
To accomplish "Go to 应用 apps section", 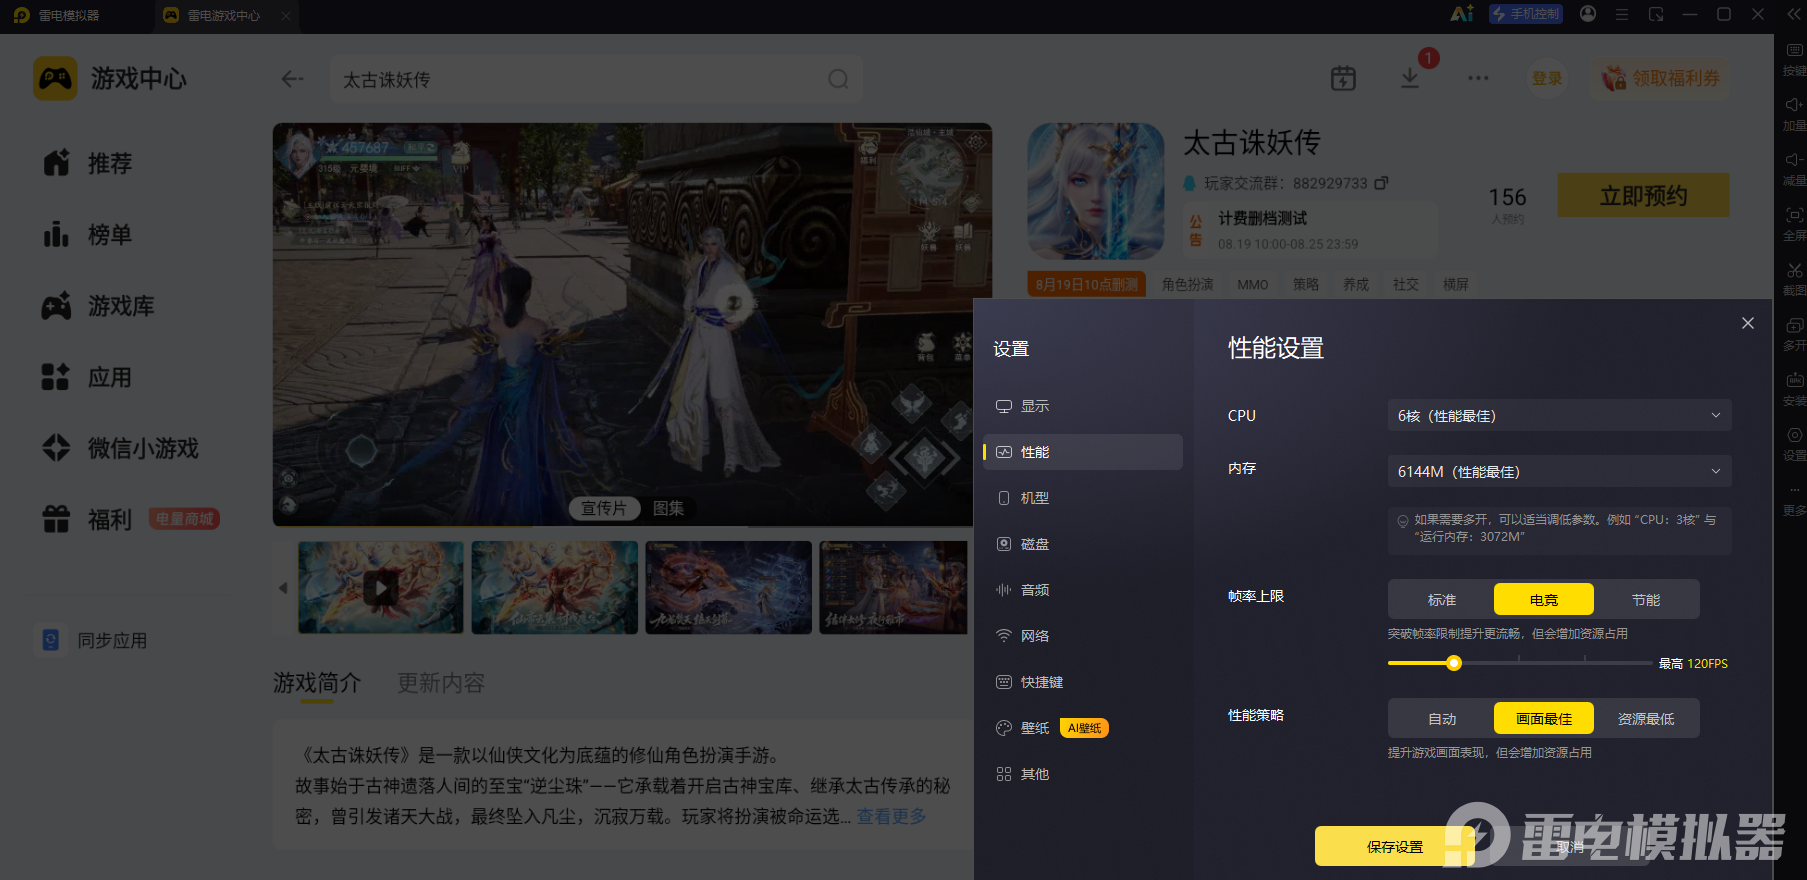I will click(88, 378).
